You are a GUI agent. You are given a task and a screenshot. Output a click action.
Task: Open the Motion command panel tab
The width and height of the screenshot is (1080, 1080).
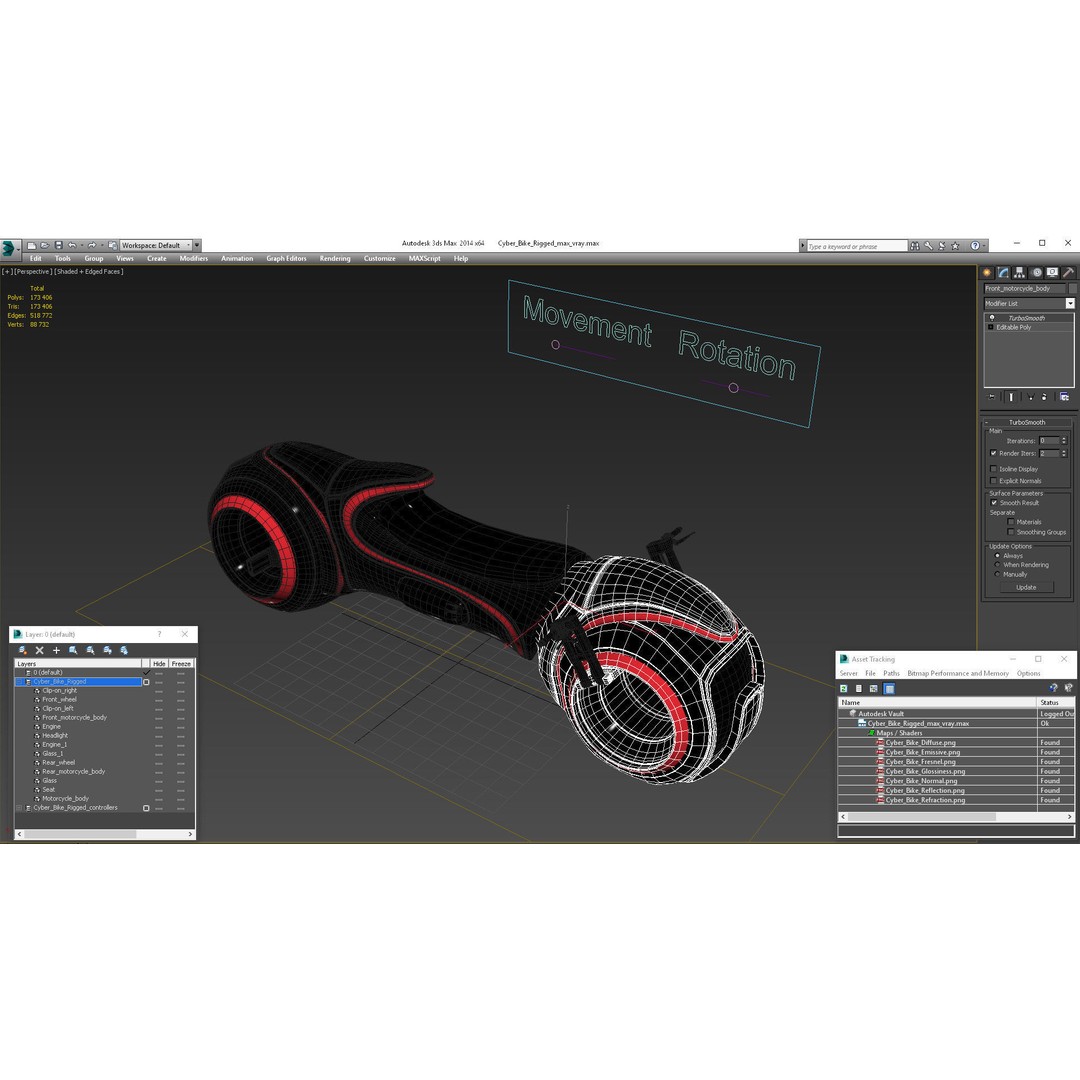1036,273
